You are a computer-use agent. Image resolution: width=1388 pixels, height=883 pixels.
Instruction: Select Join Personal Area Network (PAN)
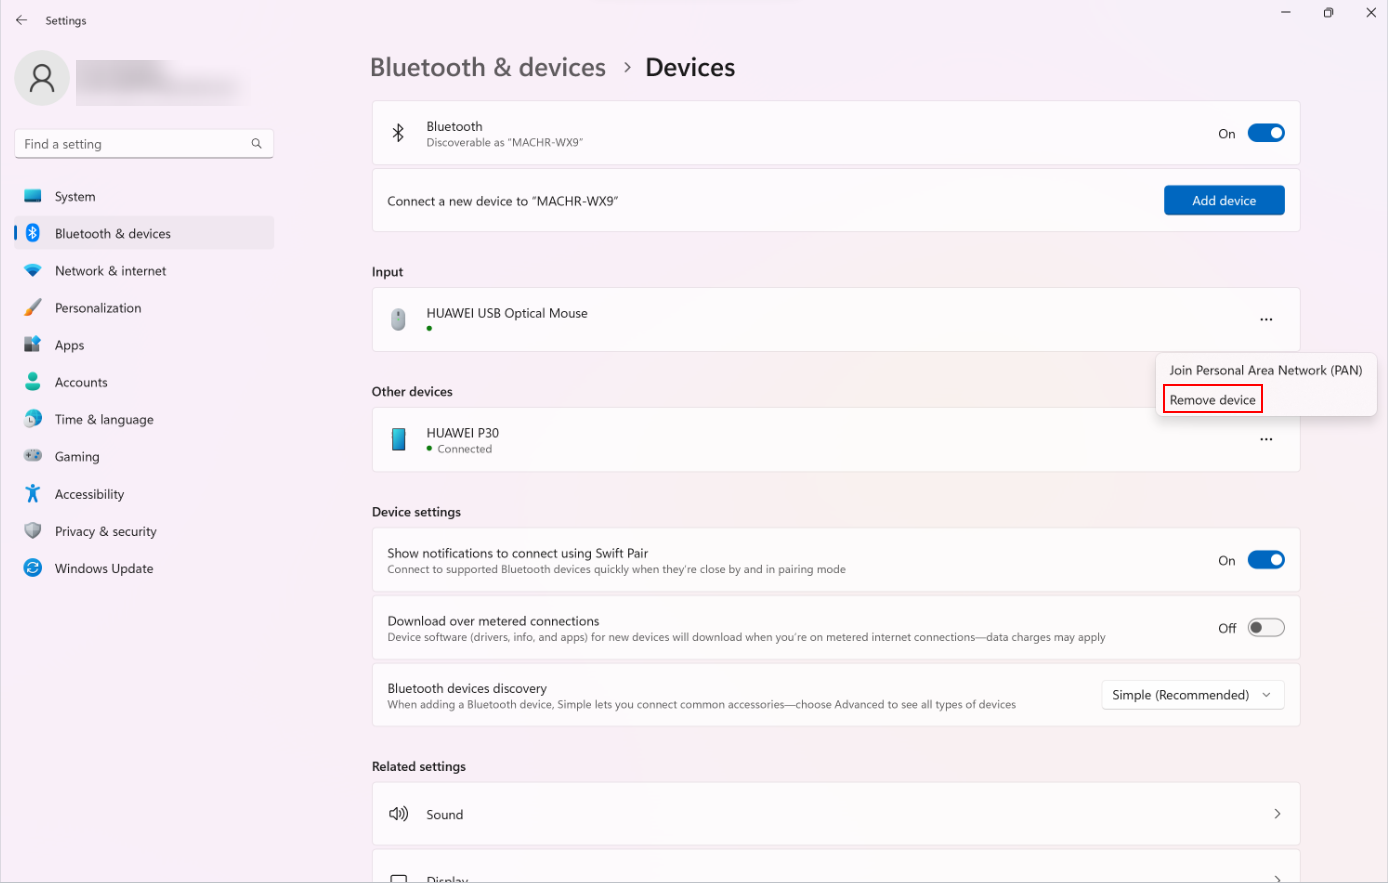point(1266,370)
